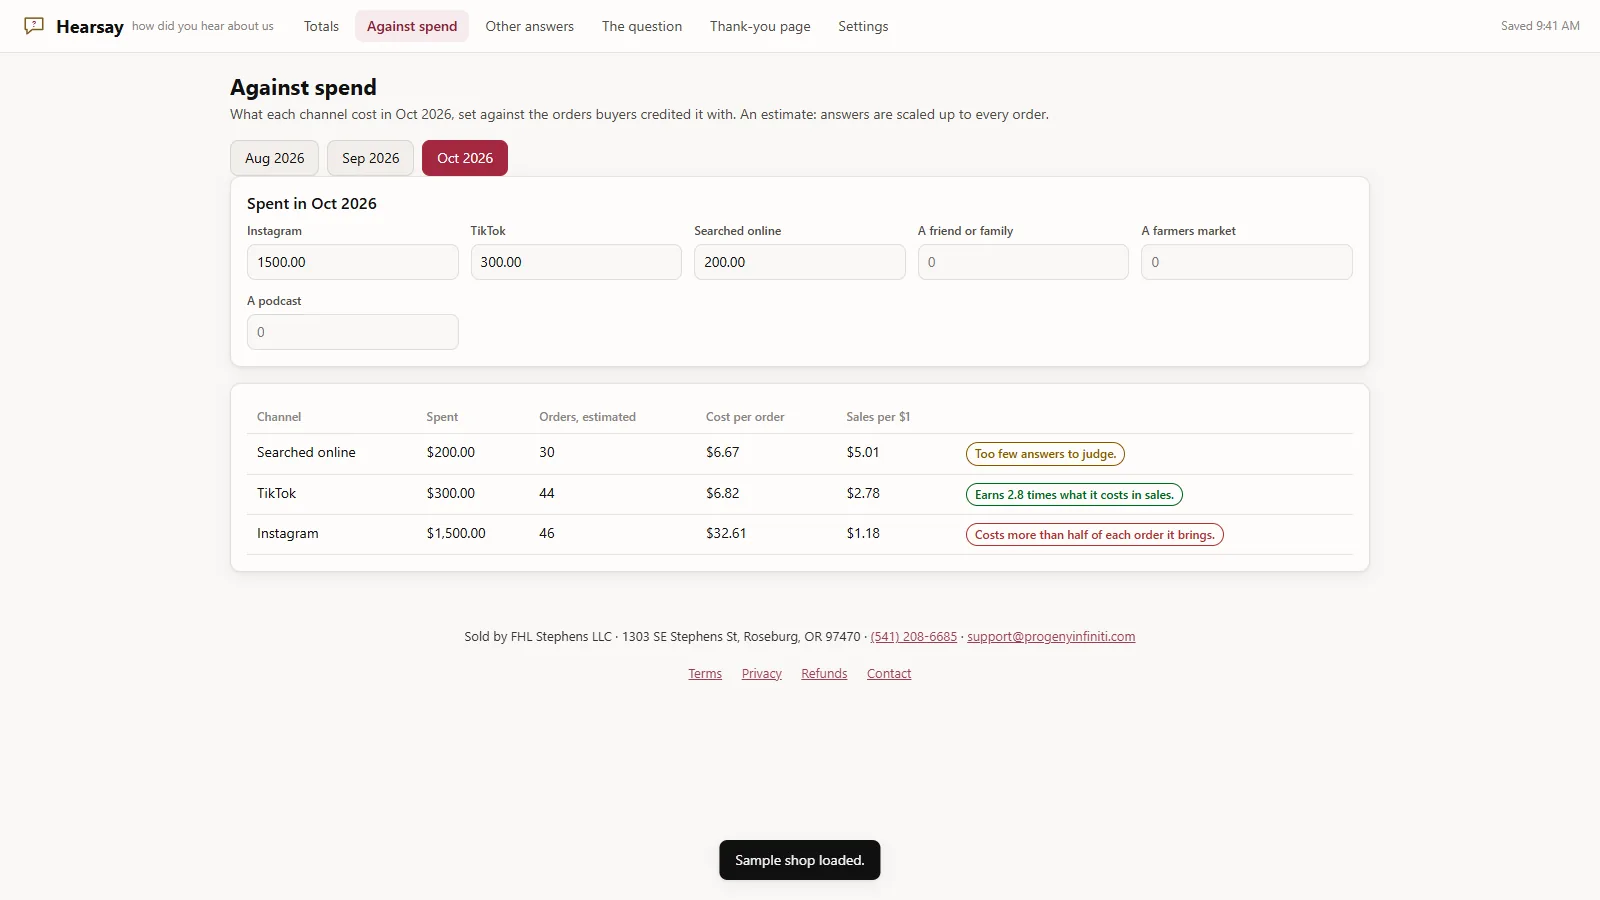Screen dimensions: 1600x900
Task: Click the A friend or family spend field
Action: 1023,262
